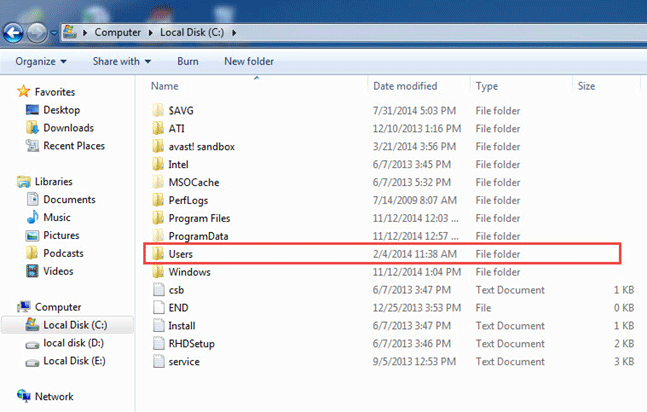647x412 pixels.
Task: Open the Podcasts library folder icon
Action: pos(32,253)
